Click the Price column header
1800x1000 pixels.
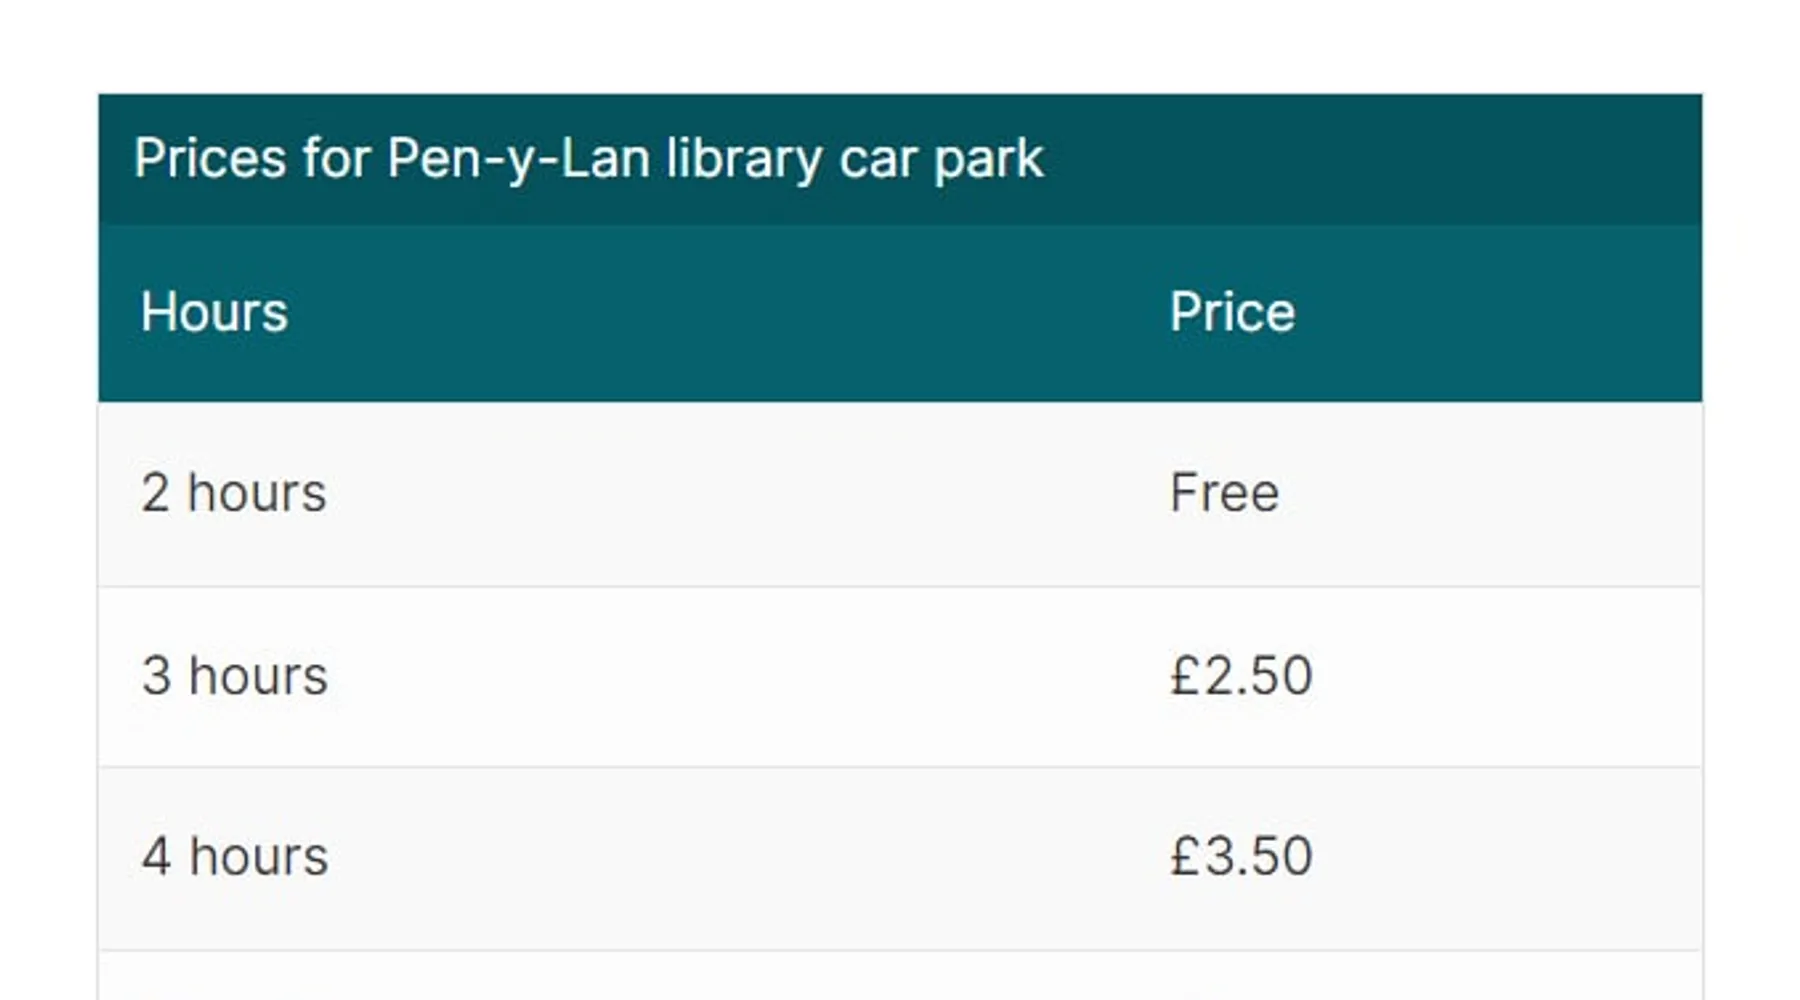1232,312
